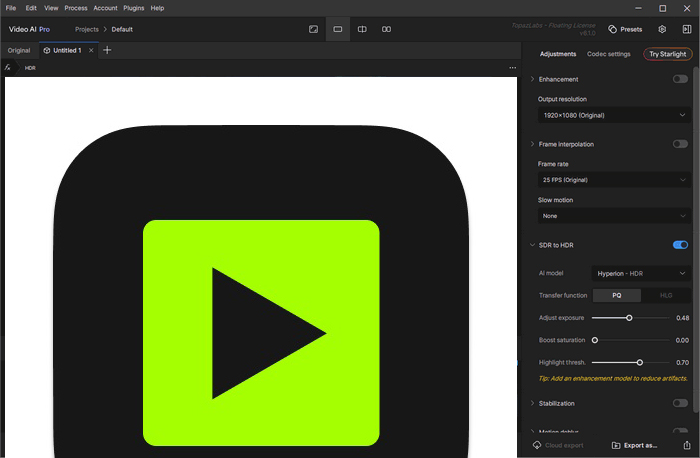The width and height of the screenshot is (700, 458).
Task: Close the Untitled 1 tab
Action: pyautogui.click(x=91, y=50)
